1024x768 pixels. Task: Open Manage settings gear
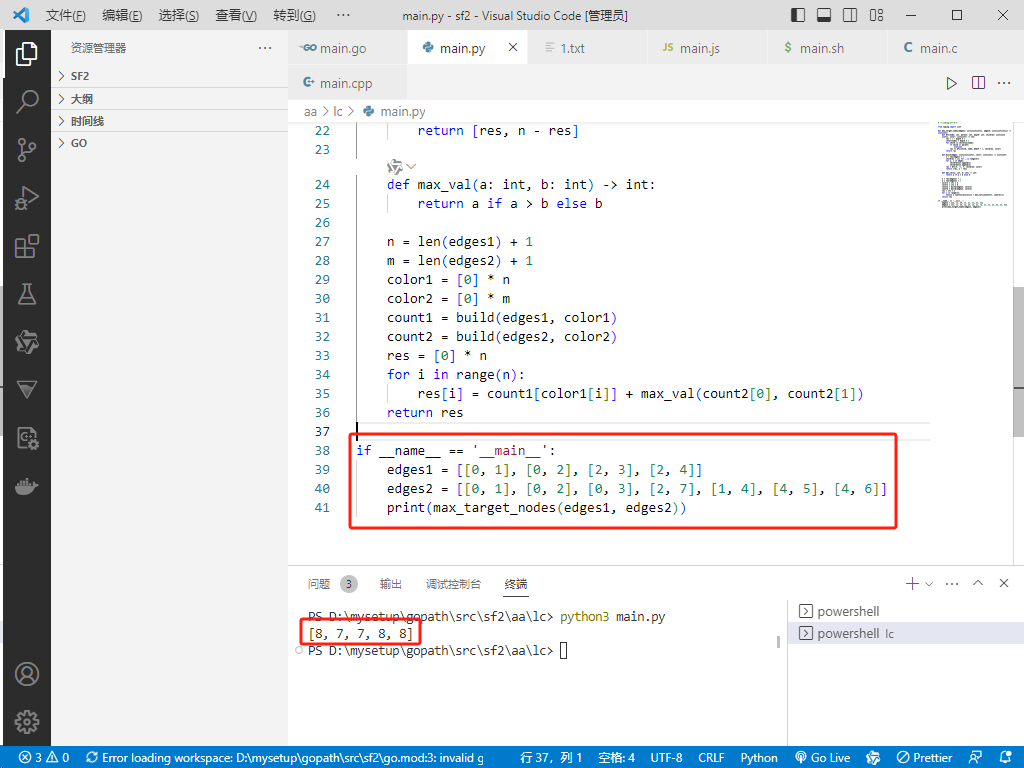27,722
